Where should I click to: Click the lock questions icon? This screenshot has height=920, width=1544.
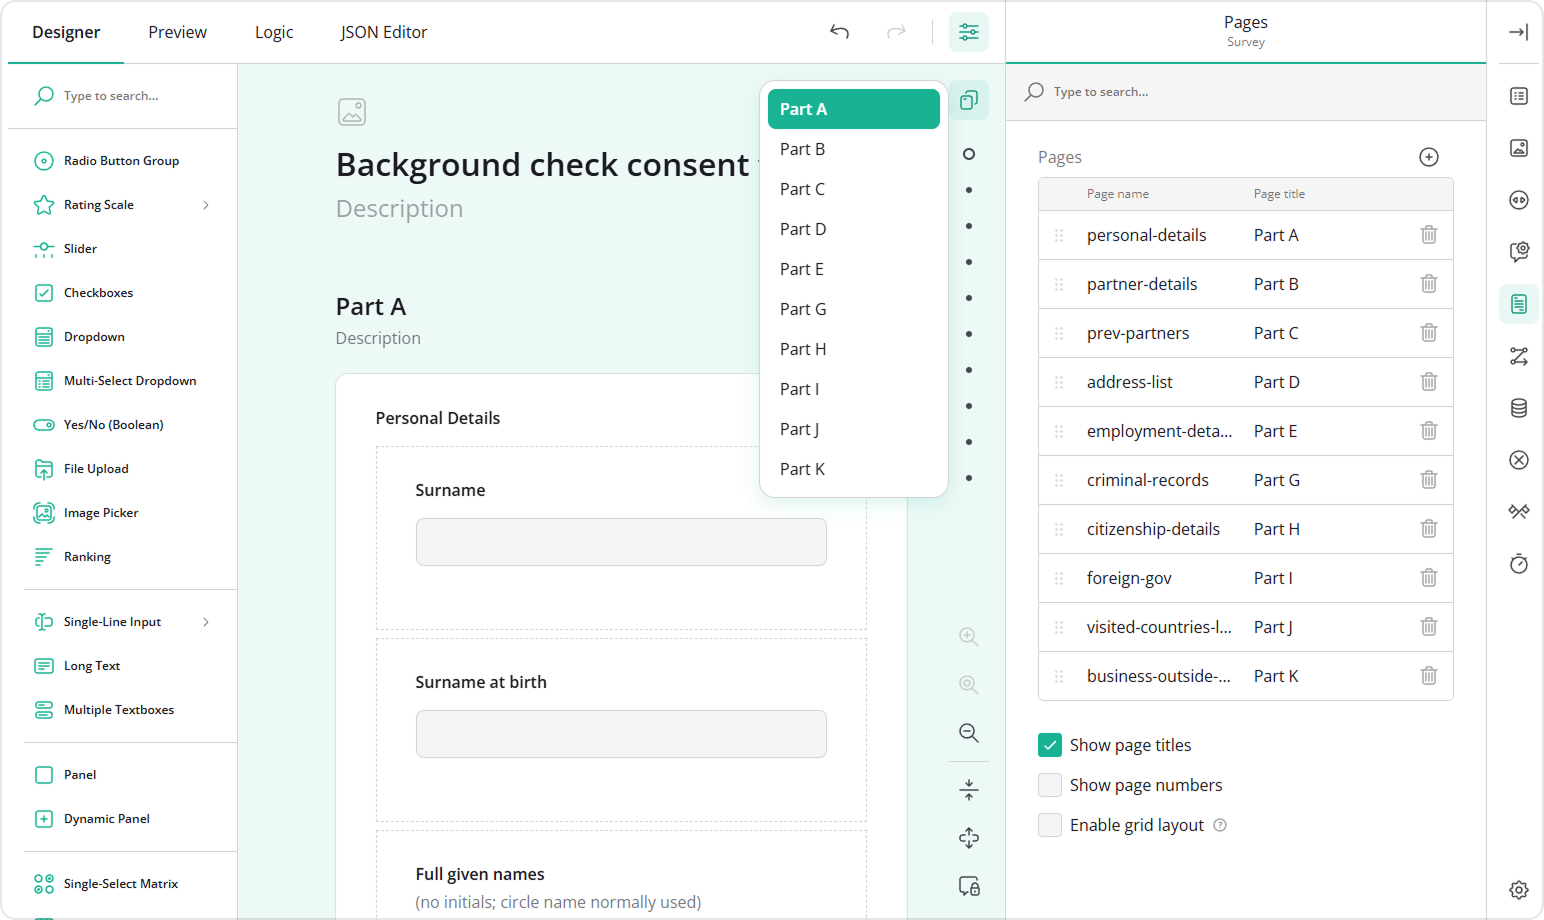pyautogui.click(x=969, y=886)
